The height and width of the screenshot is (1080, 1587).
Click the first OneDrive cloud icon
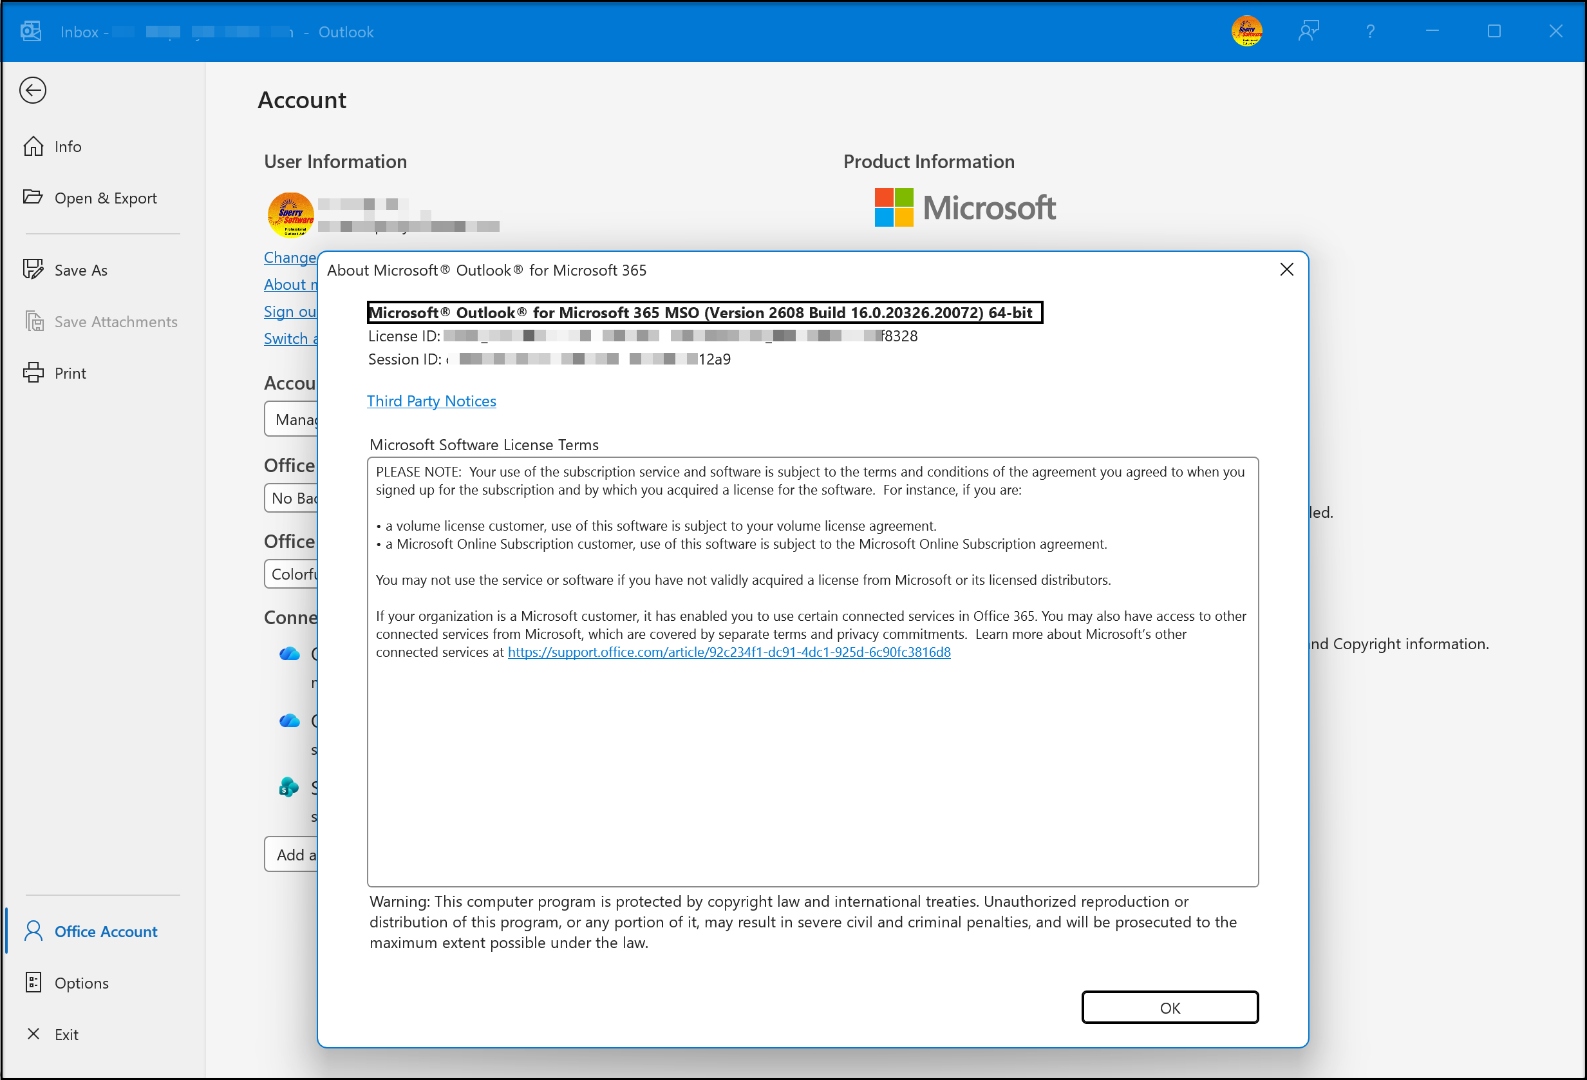pos(289,653)
